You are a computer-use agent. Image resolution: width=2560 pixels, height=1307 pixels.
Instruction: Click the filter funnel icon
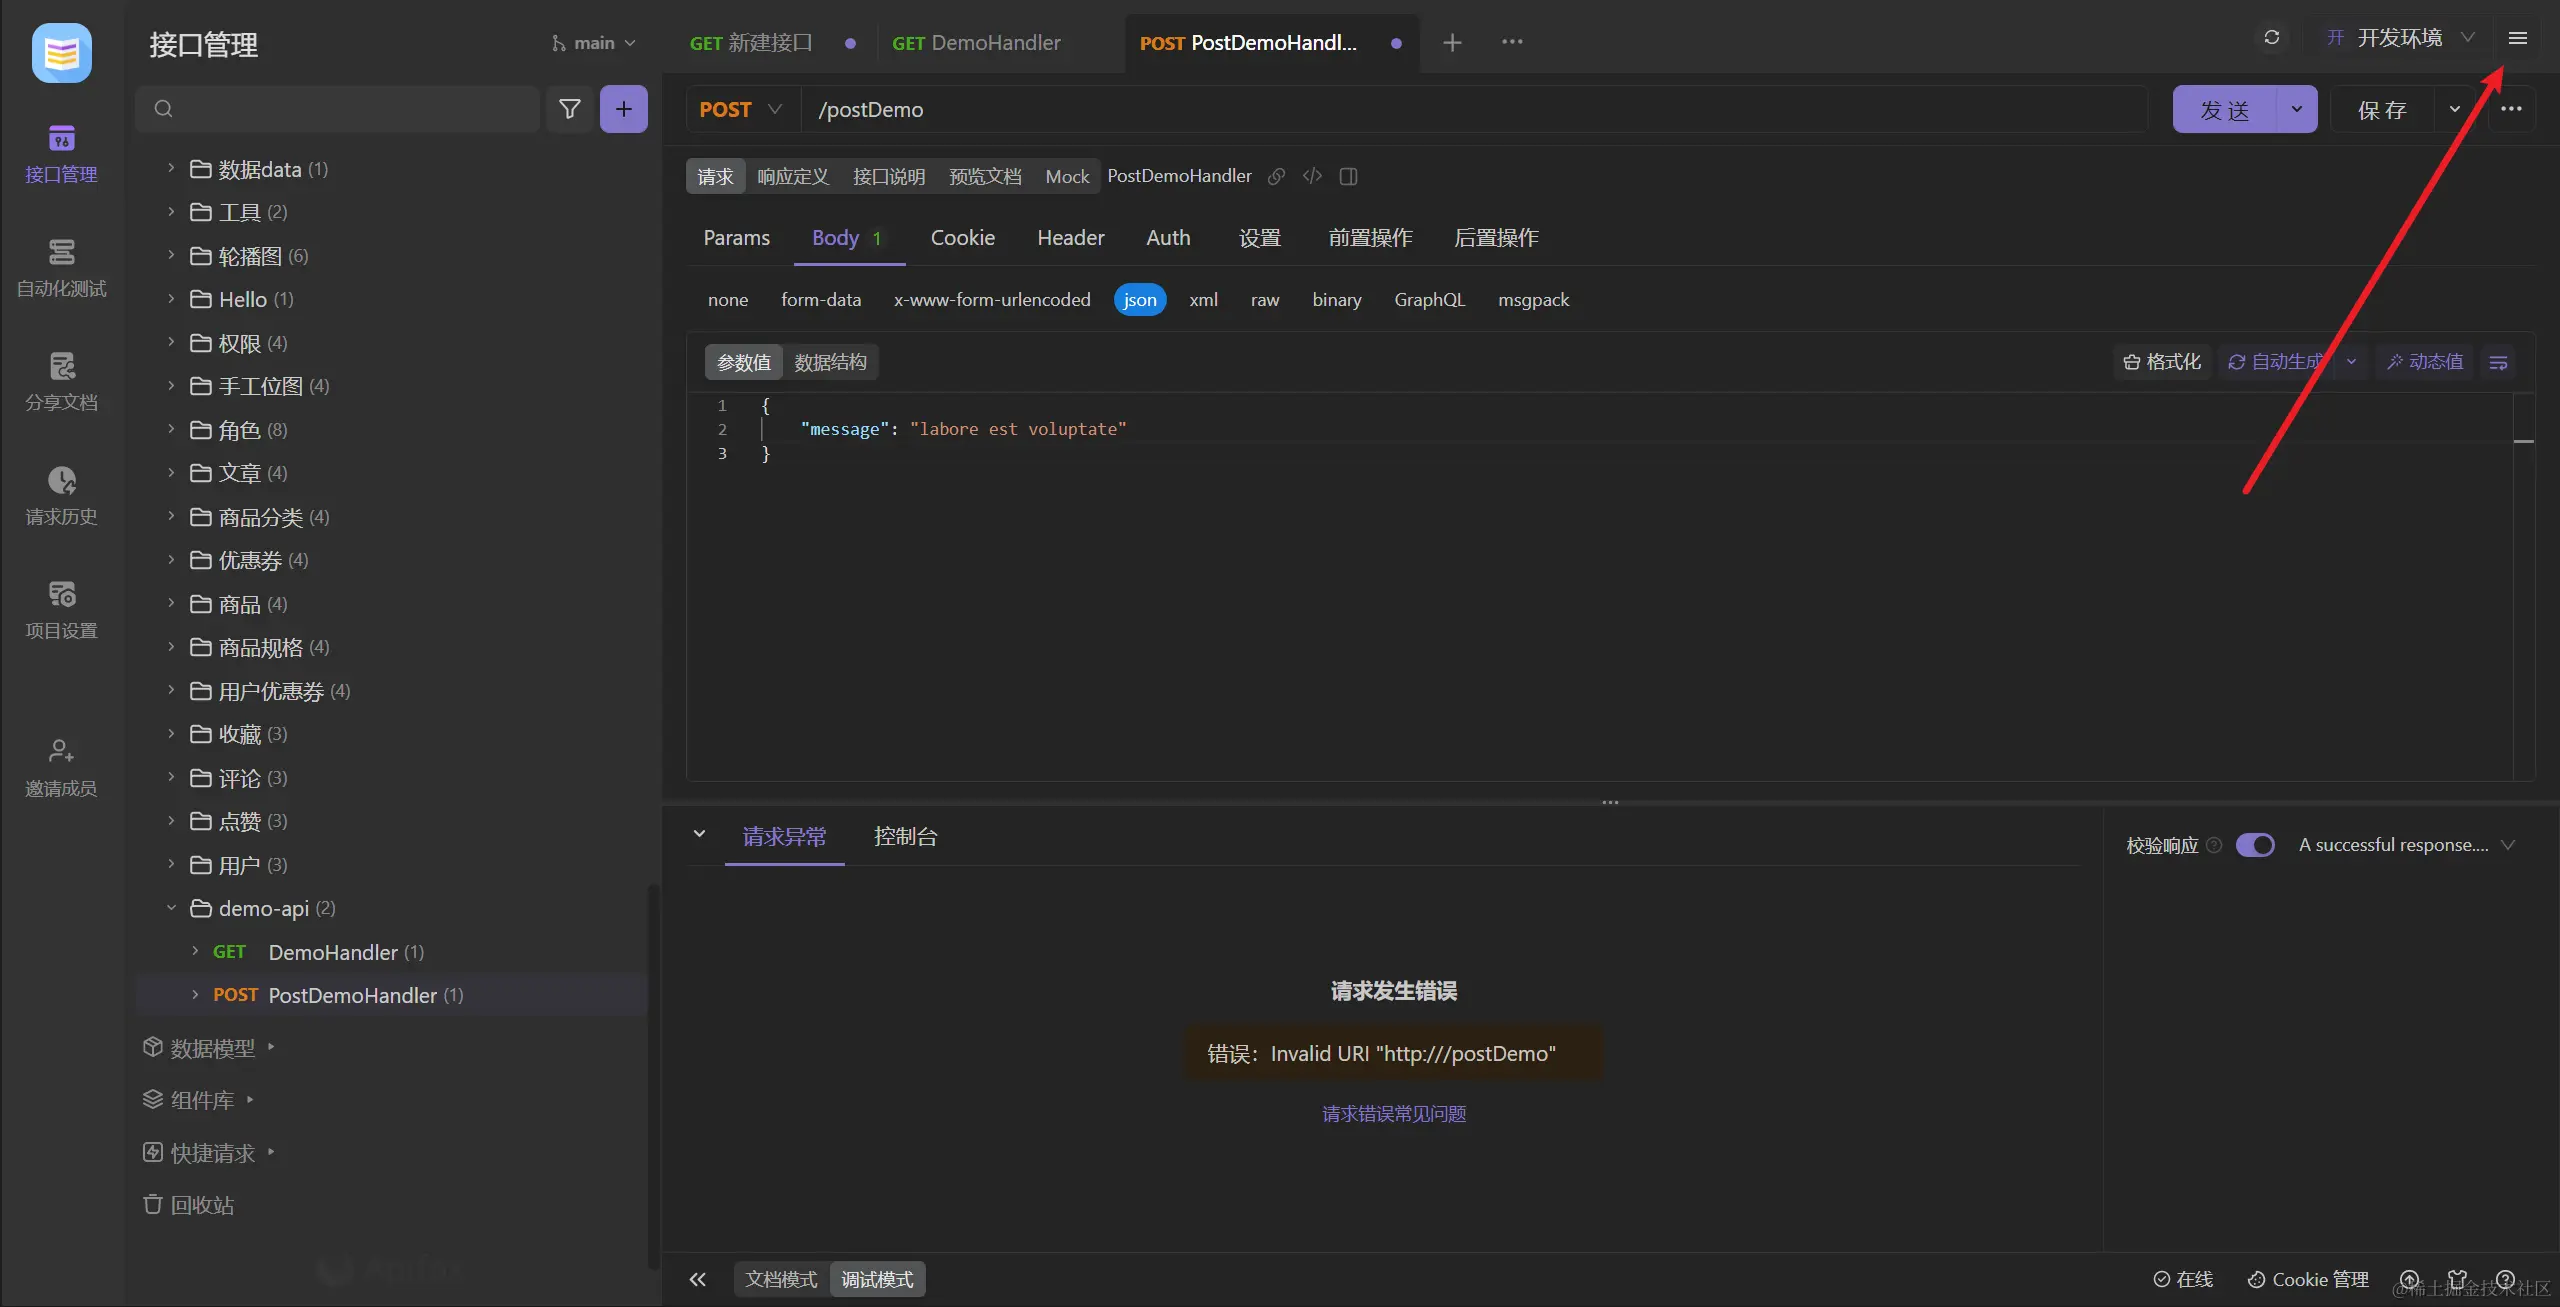tap(569, 109)
